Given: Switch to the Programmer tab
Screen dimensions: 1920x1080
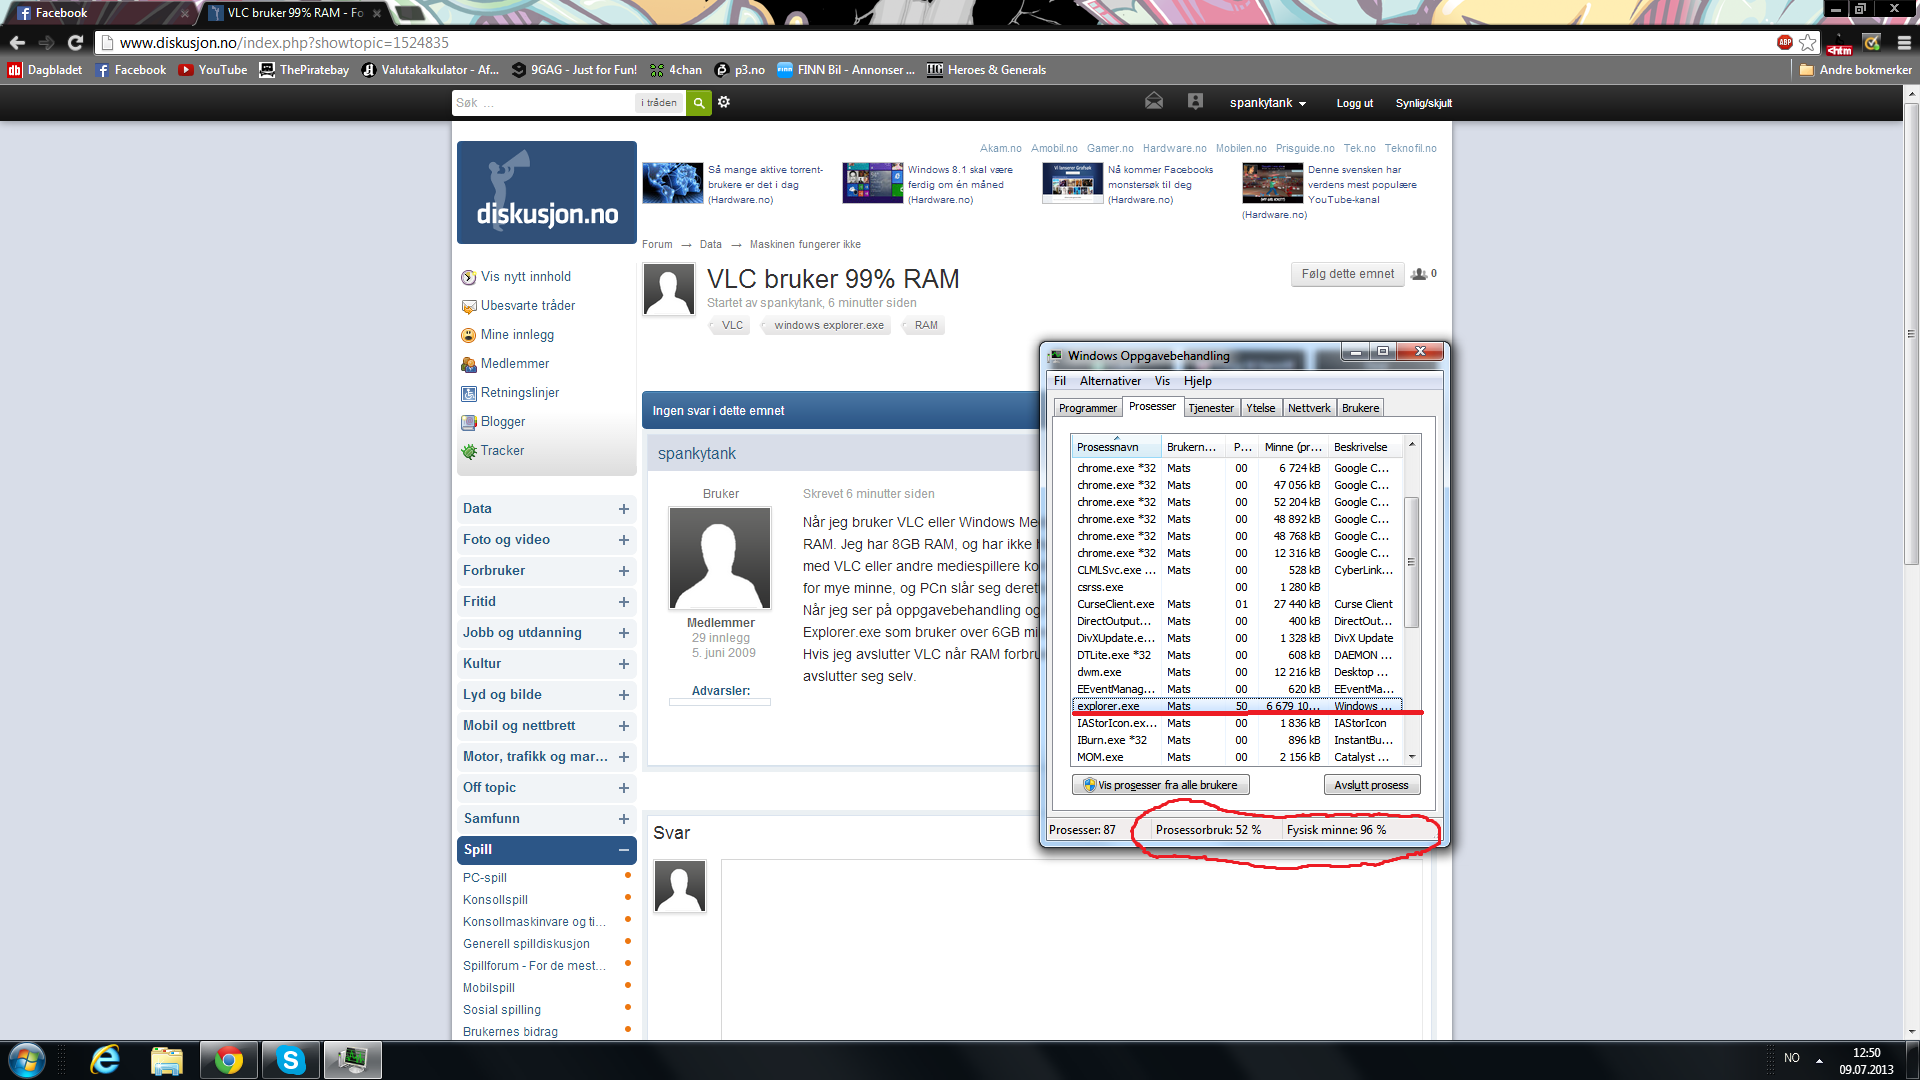Looking at the screenshot, I should point(1087,408).
